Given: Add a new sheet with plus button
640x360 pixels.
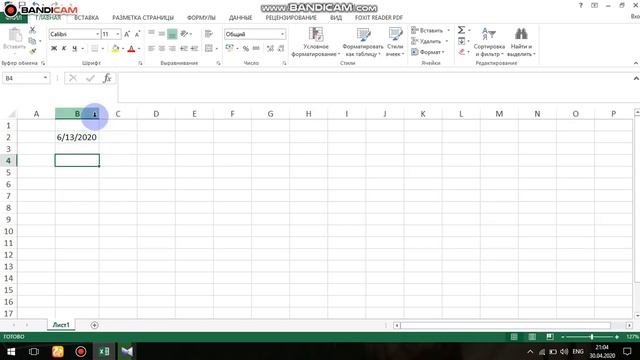Looking at the screenshot, I should point(94,325).
